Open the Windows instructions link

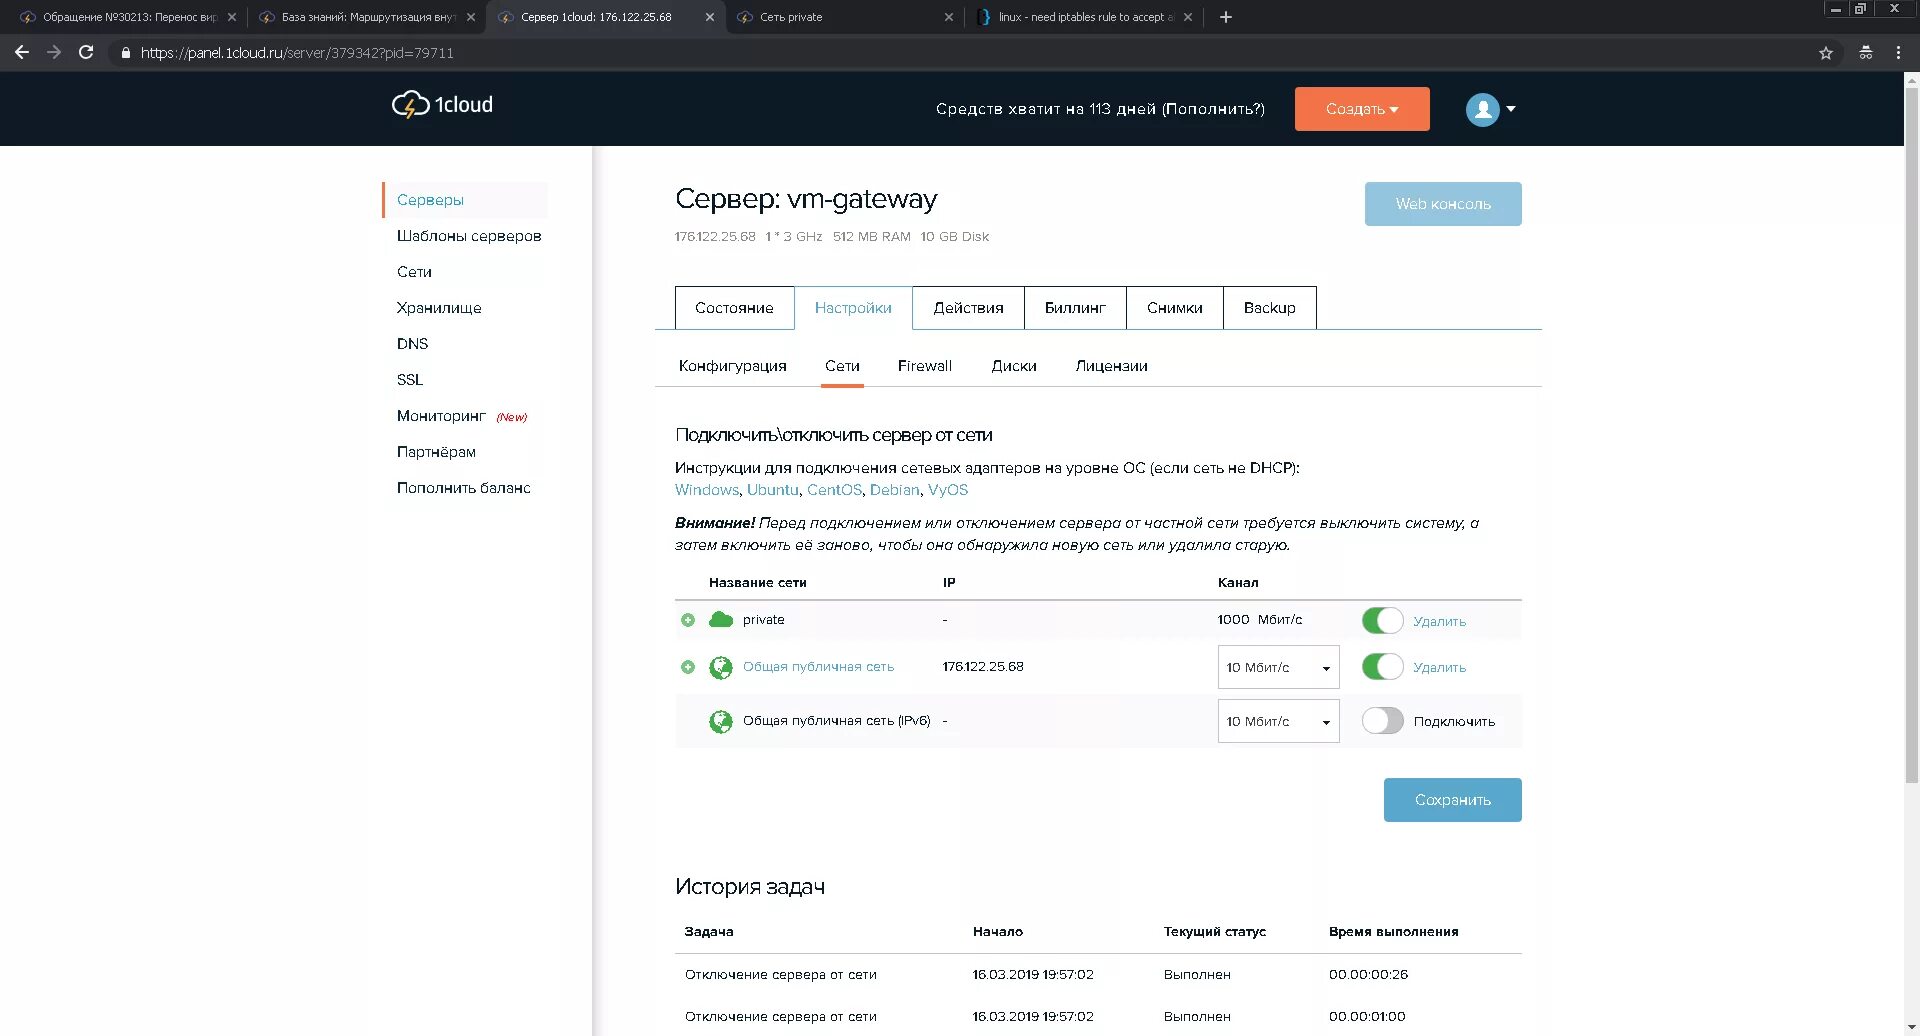[706, 490]
